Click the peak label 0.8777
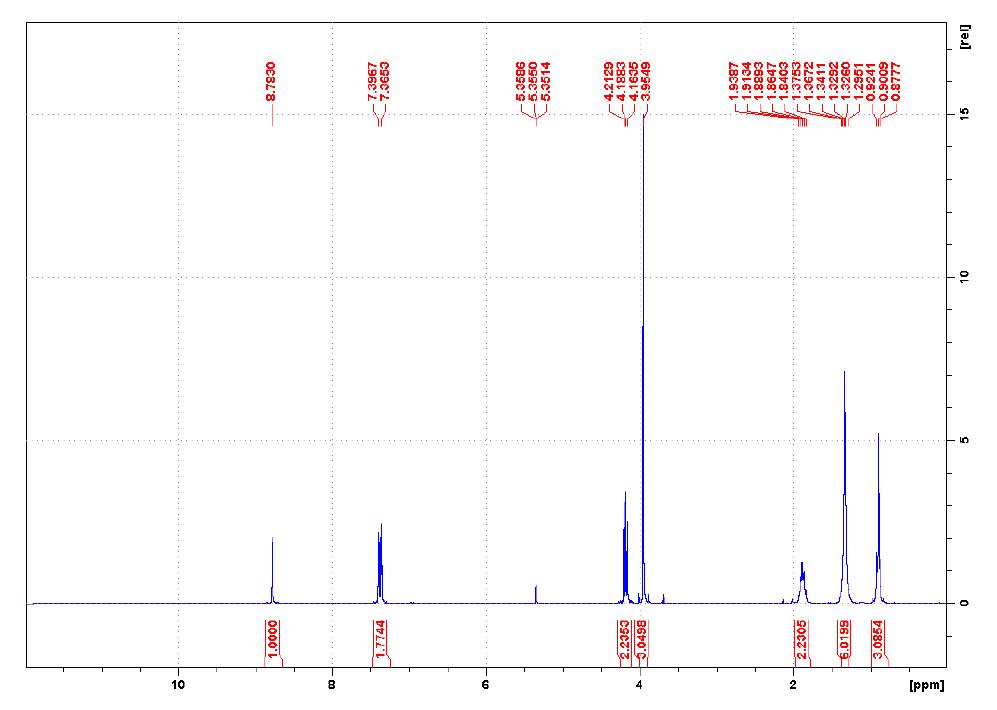This screenshot has height=710, width=997. (x=897, y=80)
